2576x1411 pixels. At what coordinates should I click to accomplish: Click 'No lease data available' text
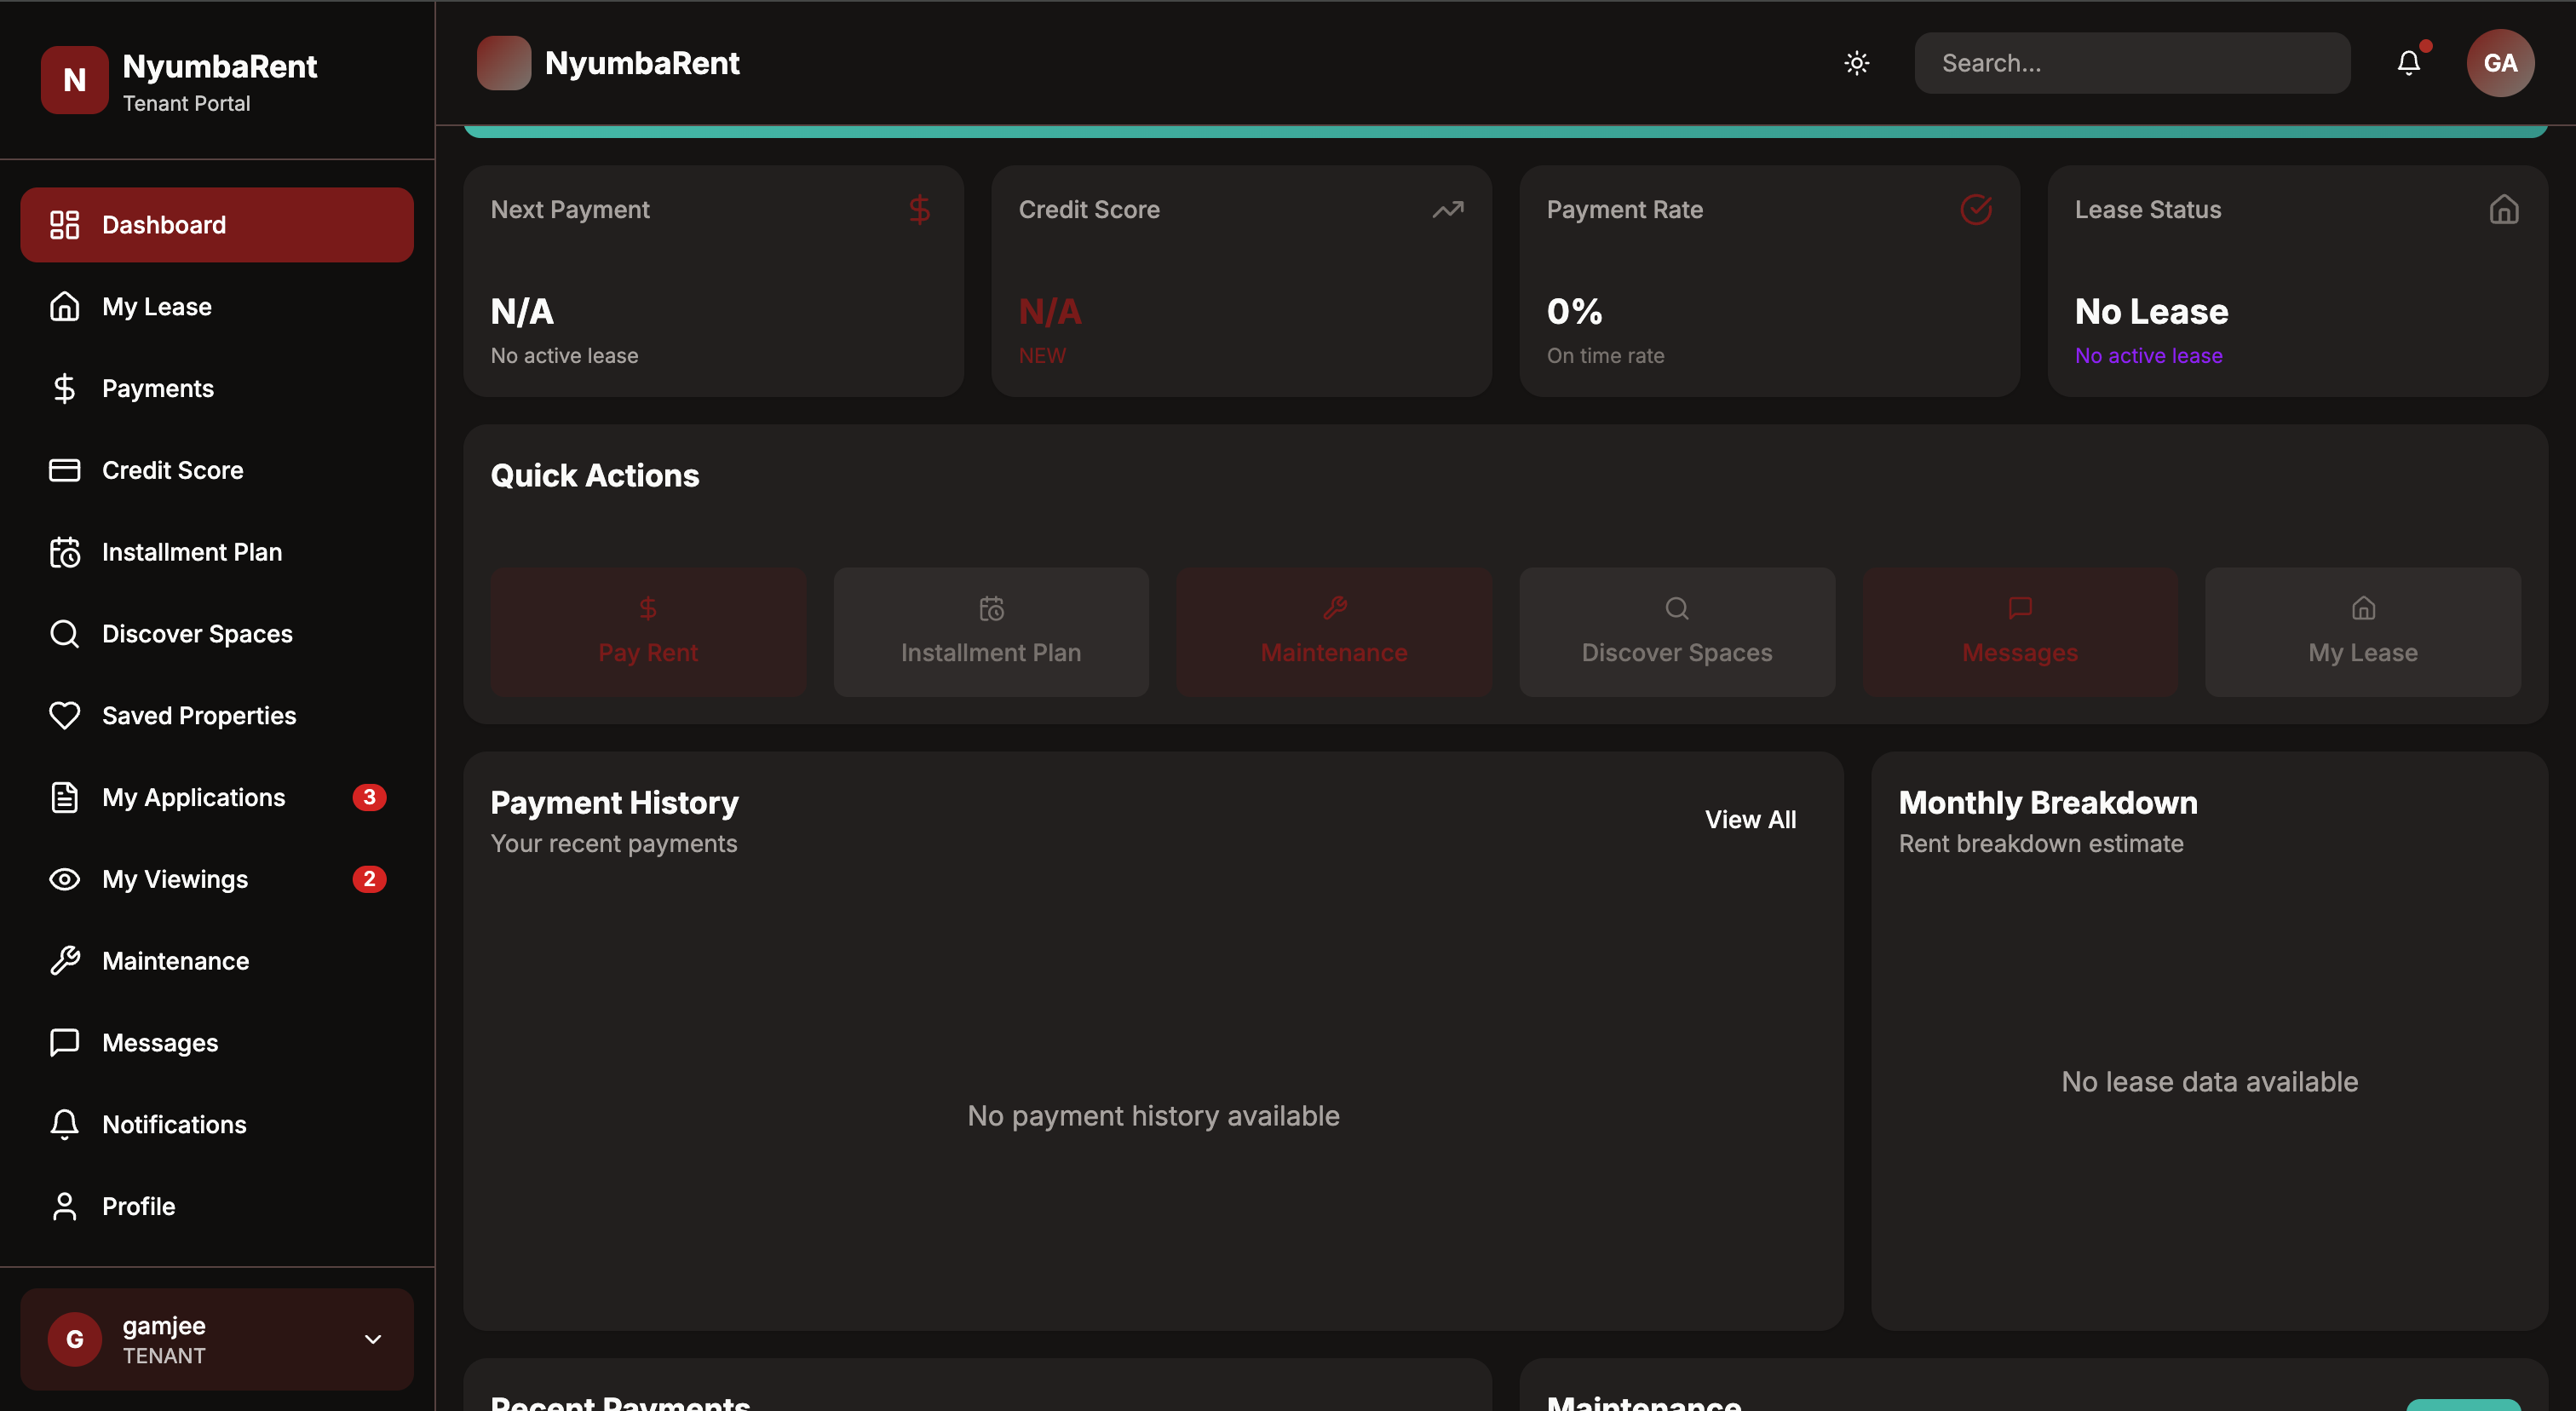point(2209,1082)
